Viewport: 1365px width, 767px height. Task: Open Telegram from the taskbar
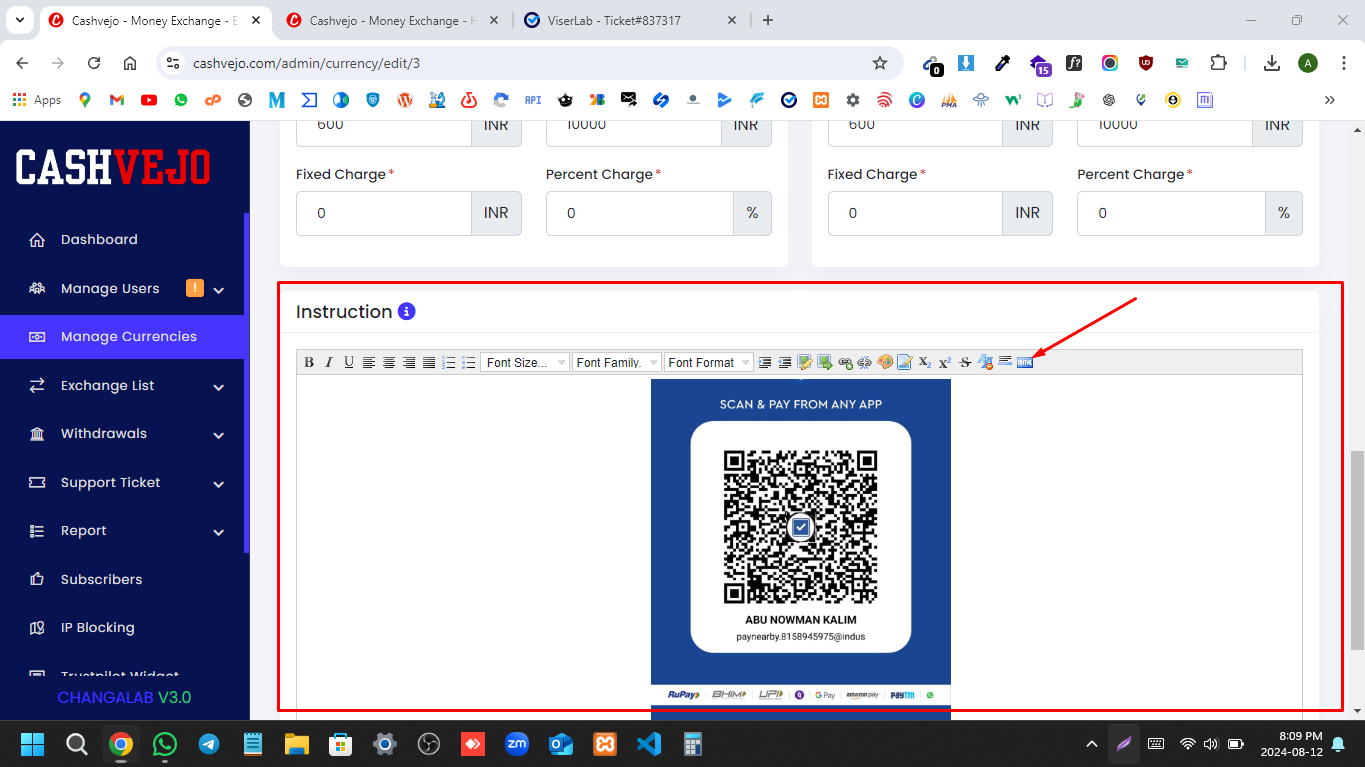209,744
